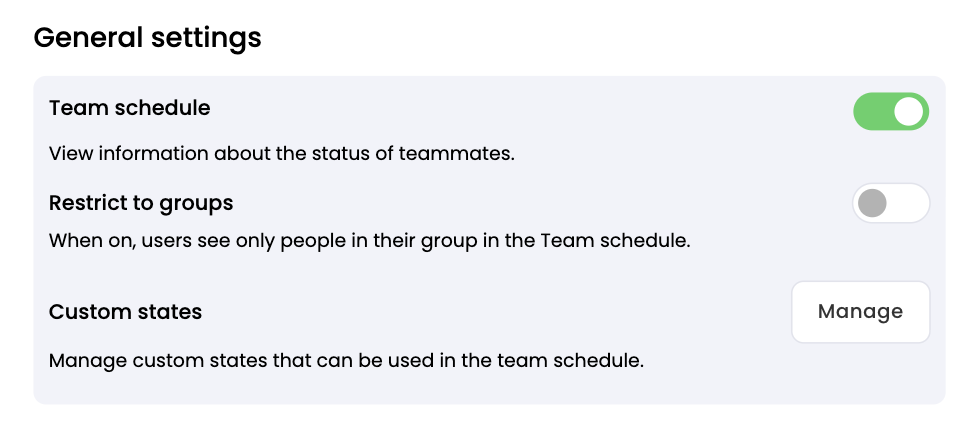Click the green track of Team schedule switch
The width and height of the screenshot is (974, 422).
(x=870, y=111)
